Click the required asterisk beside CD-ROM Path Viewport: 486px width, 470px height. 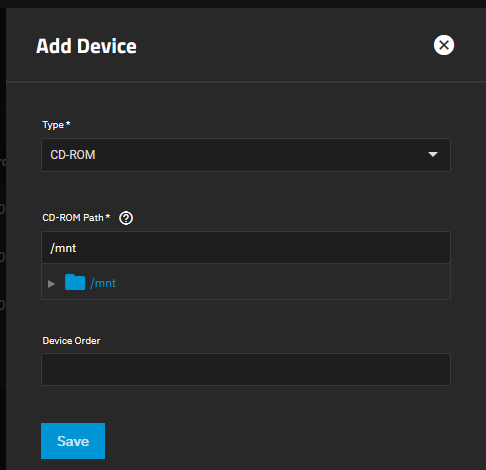coord(108,216)
